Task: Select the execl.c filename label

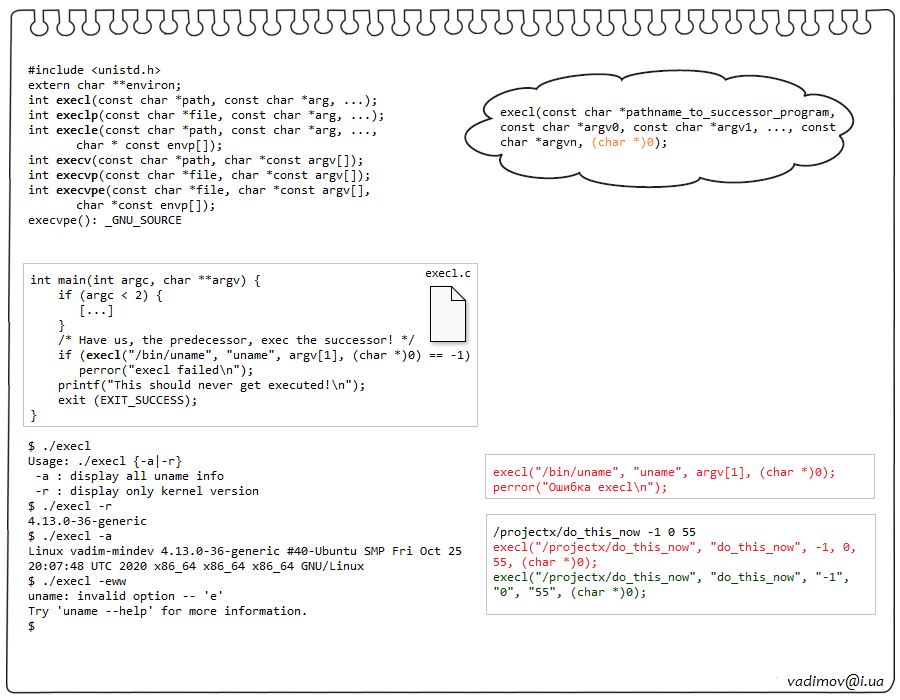Action: (447, 273)
